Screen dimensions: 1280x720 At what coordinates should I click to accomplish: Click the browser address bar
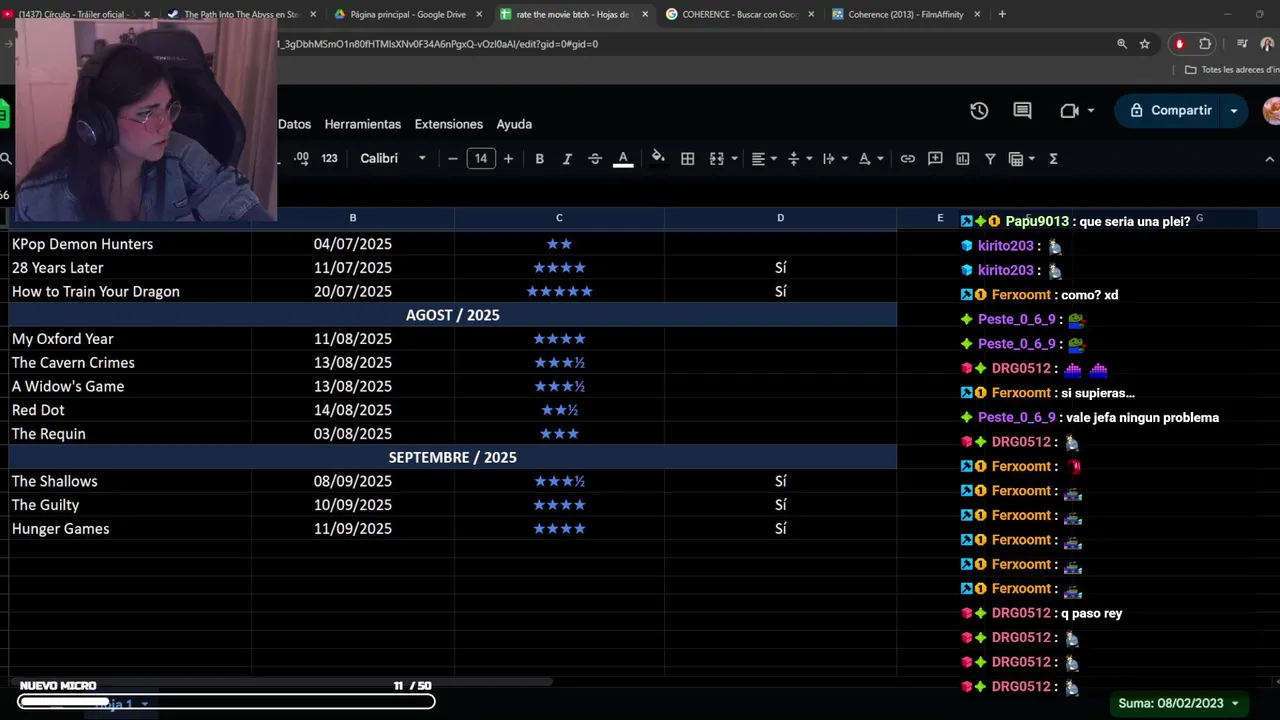pyautogui.click(x=690, y=44)
